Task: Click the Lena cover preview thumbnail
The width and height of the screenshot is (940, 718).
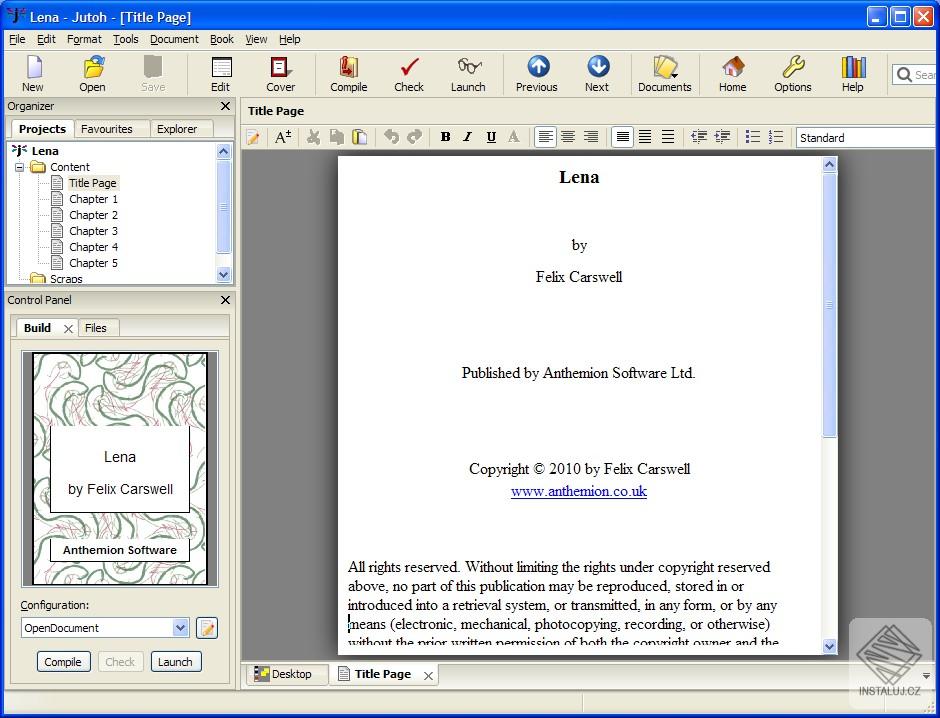Action: pos(120,469)
